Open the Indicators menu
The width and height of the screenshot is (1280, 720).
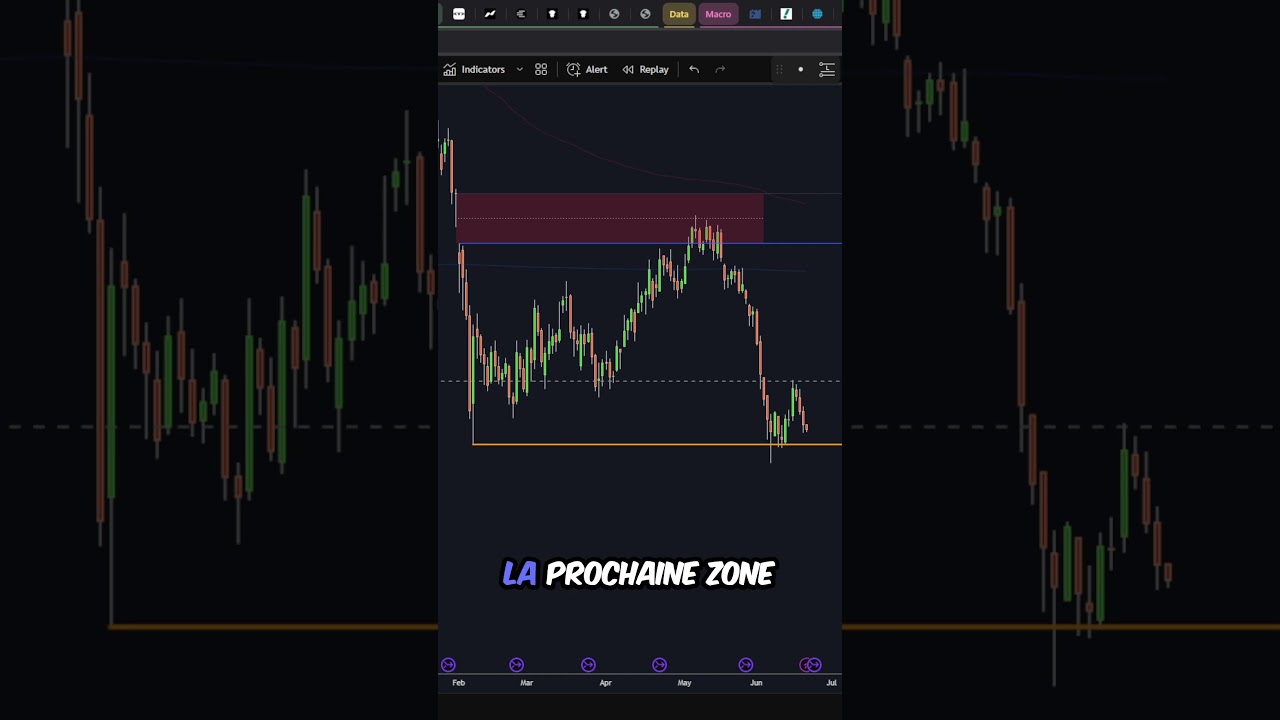[x=474, y=69]
